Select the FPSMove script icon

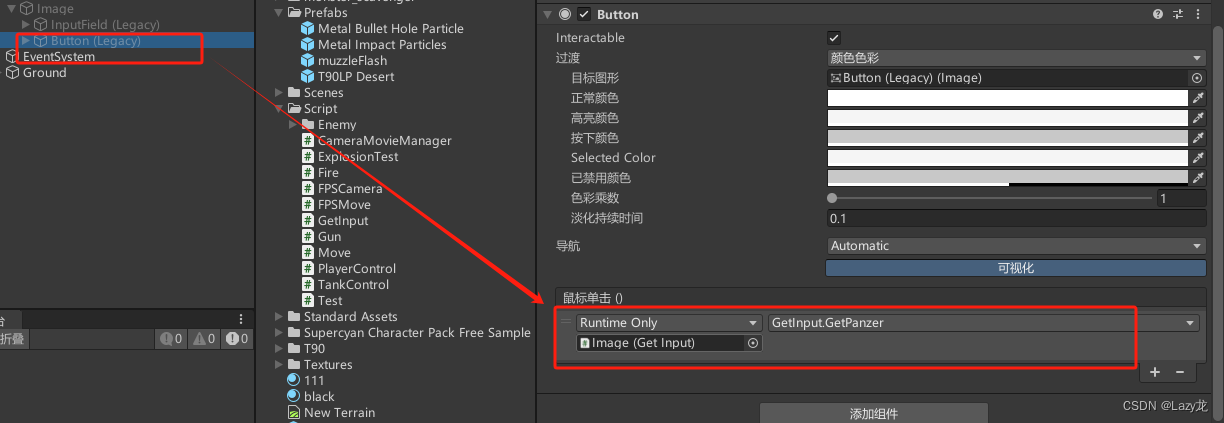click(x=308, y=205)
